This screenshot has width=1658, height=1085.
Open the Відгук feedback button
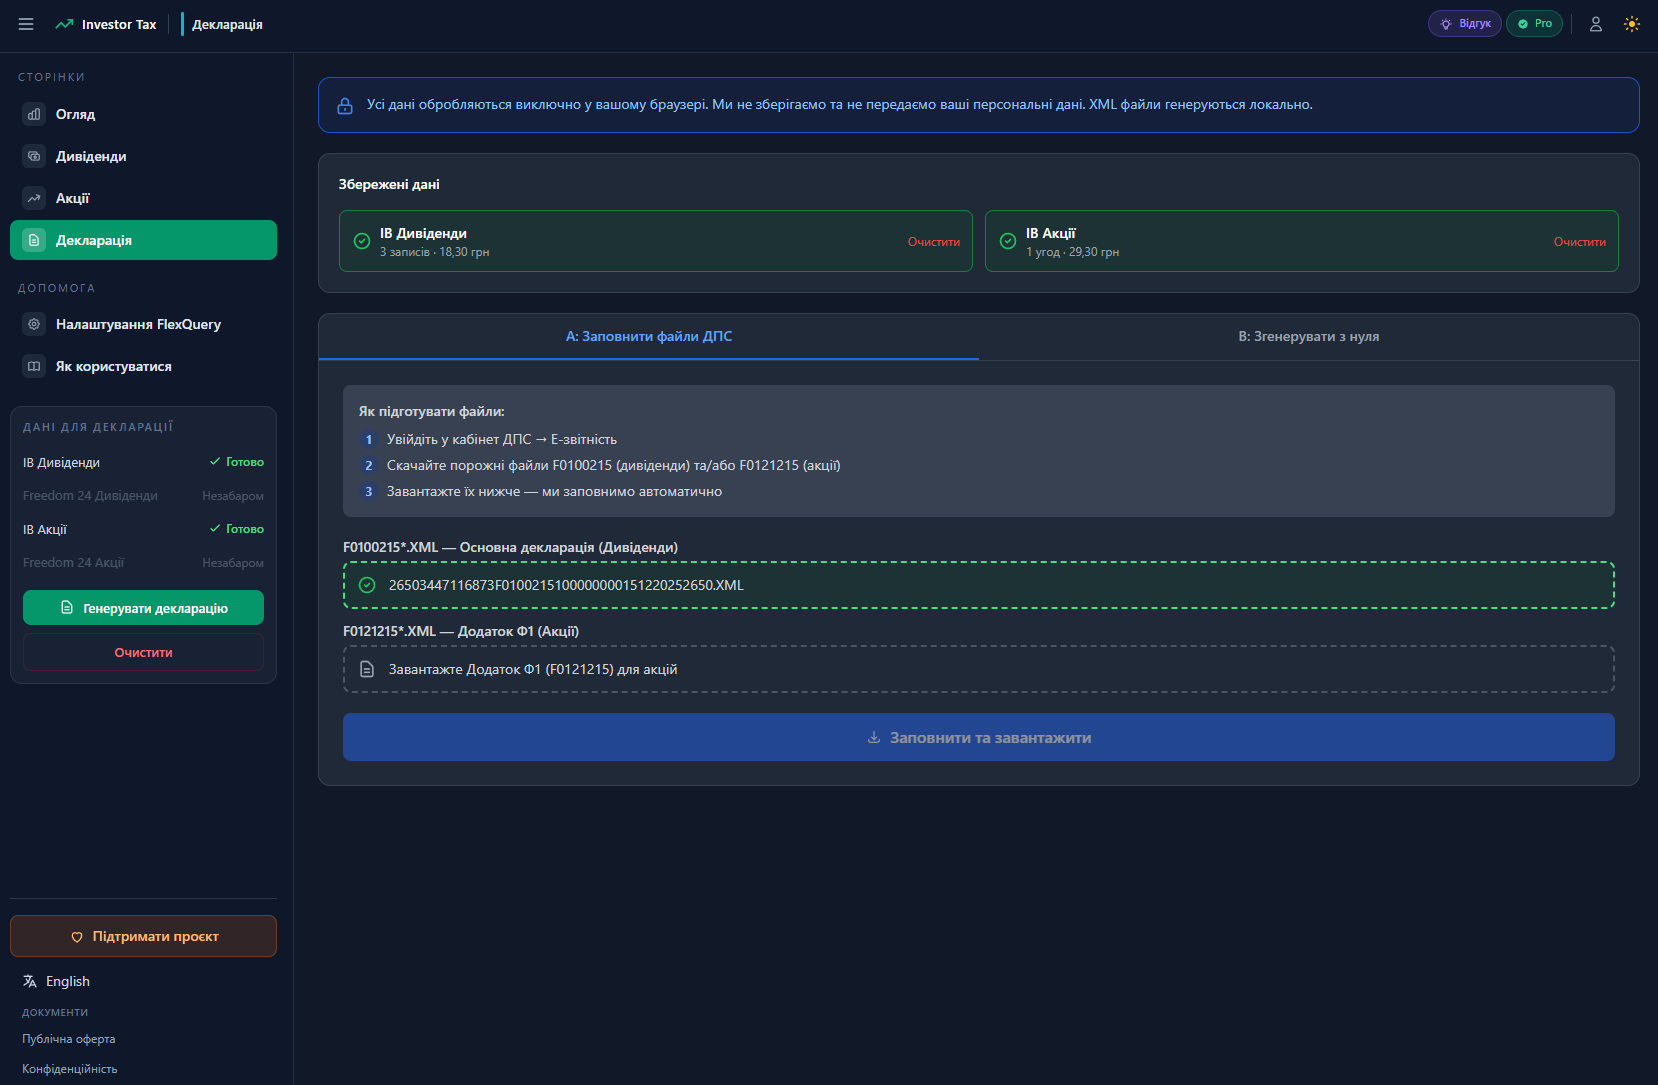coord(1464,23)
